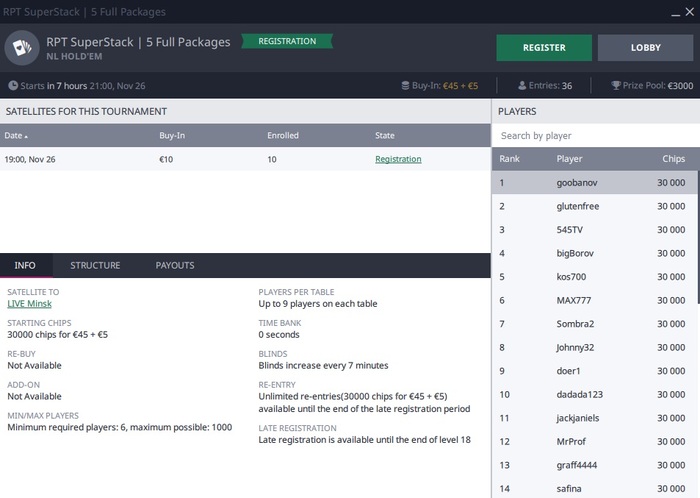Select player graff4444 in the list
Screen dimensions: 700x498
[594, 465]
